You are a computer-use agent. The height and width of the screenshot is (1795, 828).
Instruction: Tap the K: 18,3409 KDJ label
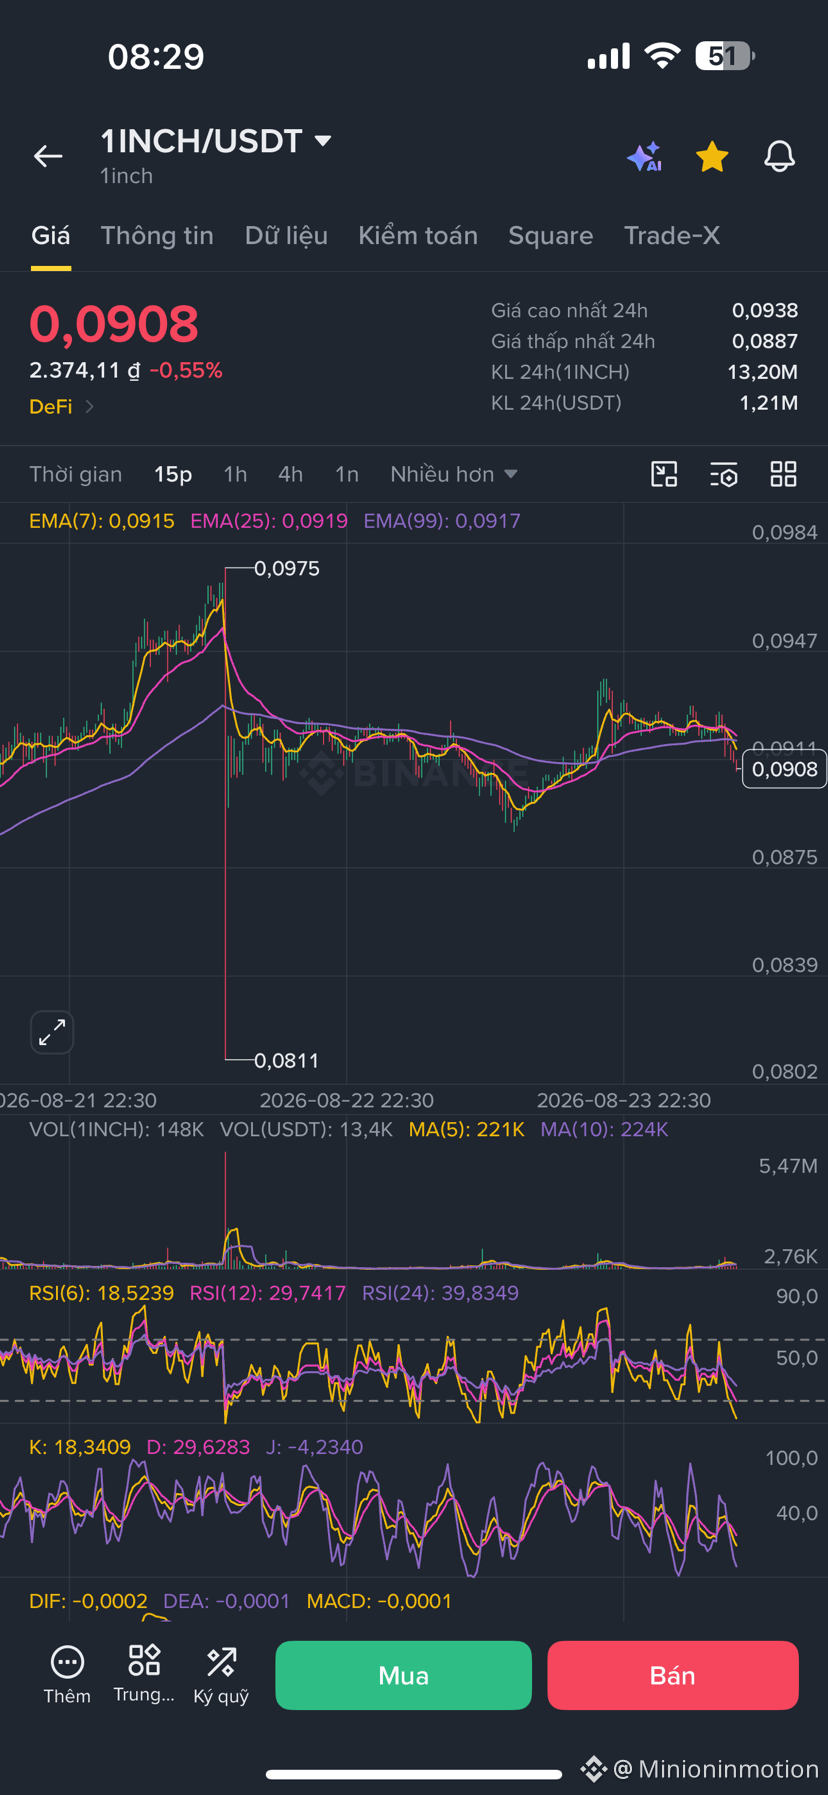(x=80, y=1447)
